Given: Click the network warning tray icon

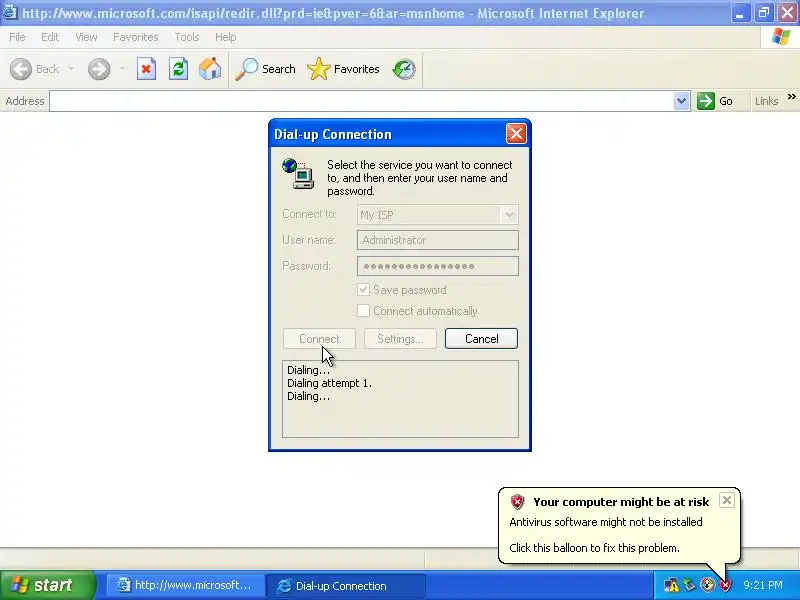Looking at the screenshot, I should pyautogui.click(x=671, y=585).
